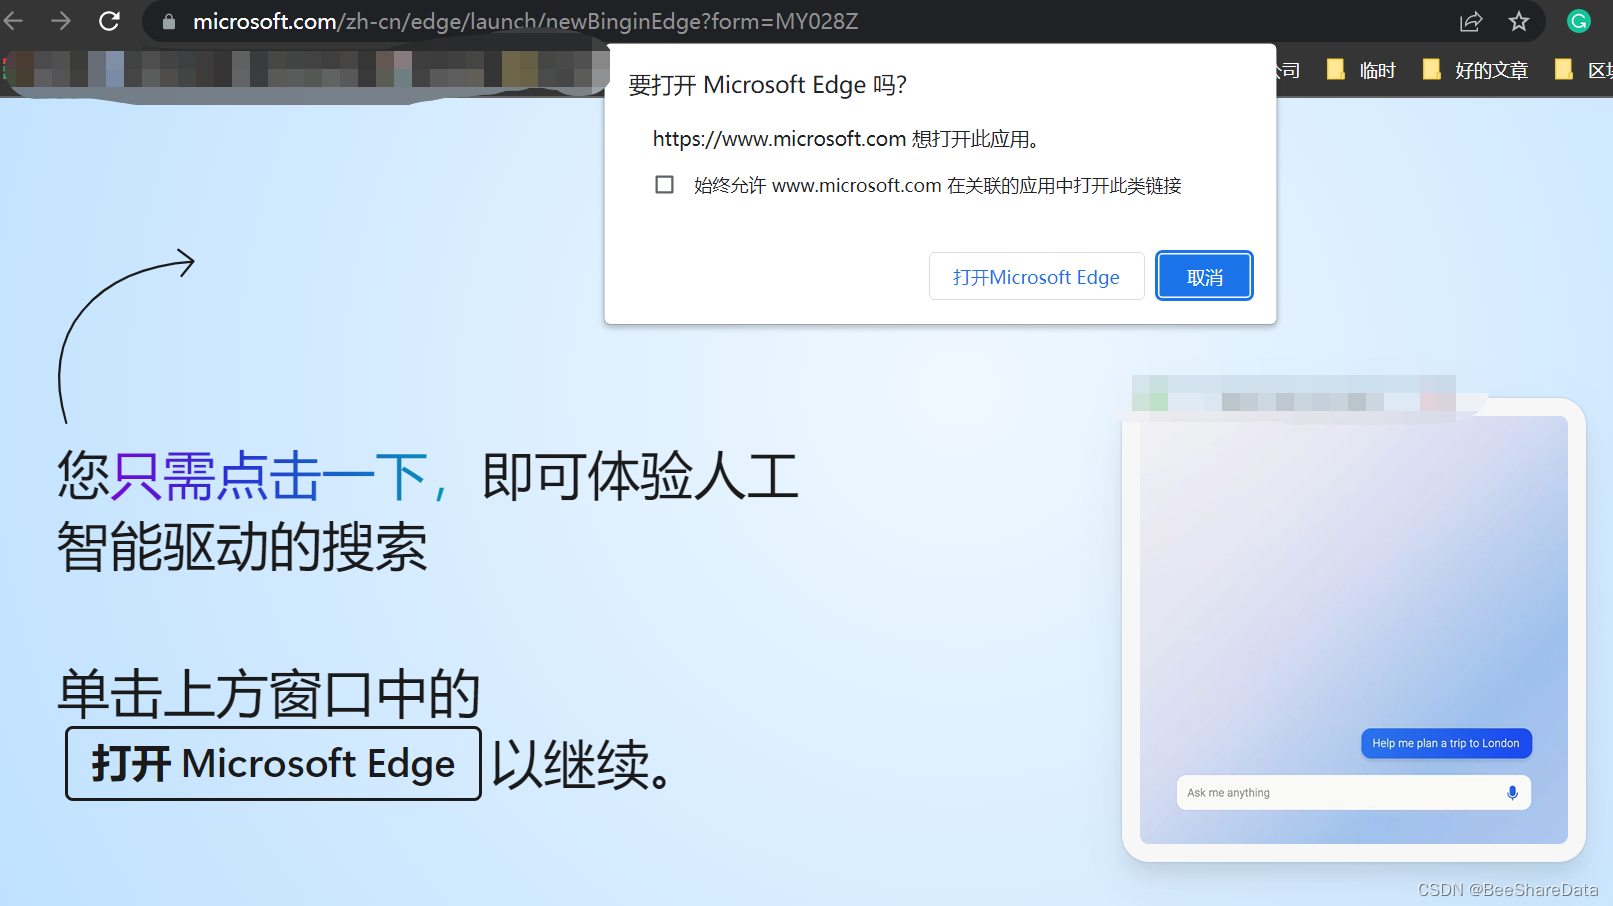Viewport: 1613px width, 906px height.
Task: Click the gradient text 只需点击一下
Action: coord(270,476)
